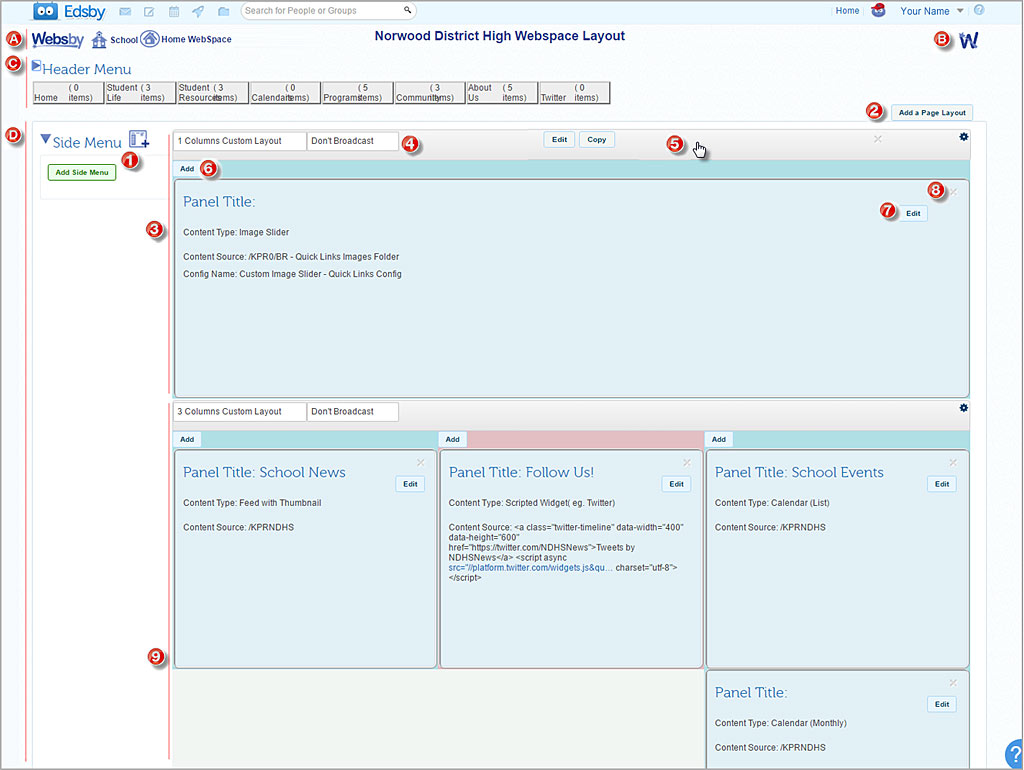Select the Home header menu item

coord(69,93)
